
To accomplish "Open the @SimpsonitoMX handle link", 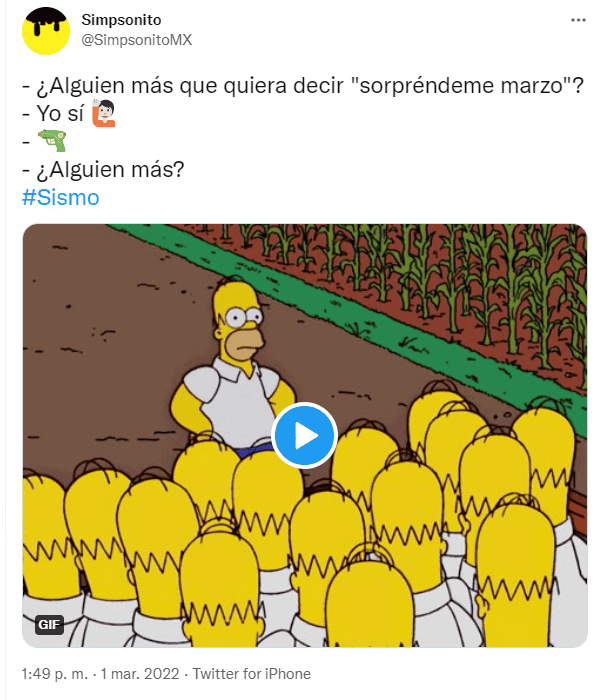I will [137, 40].
